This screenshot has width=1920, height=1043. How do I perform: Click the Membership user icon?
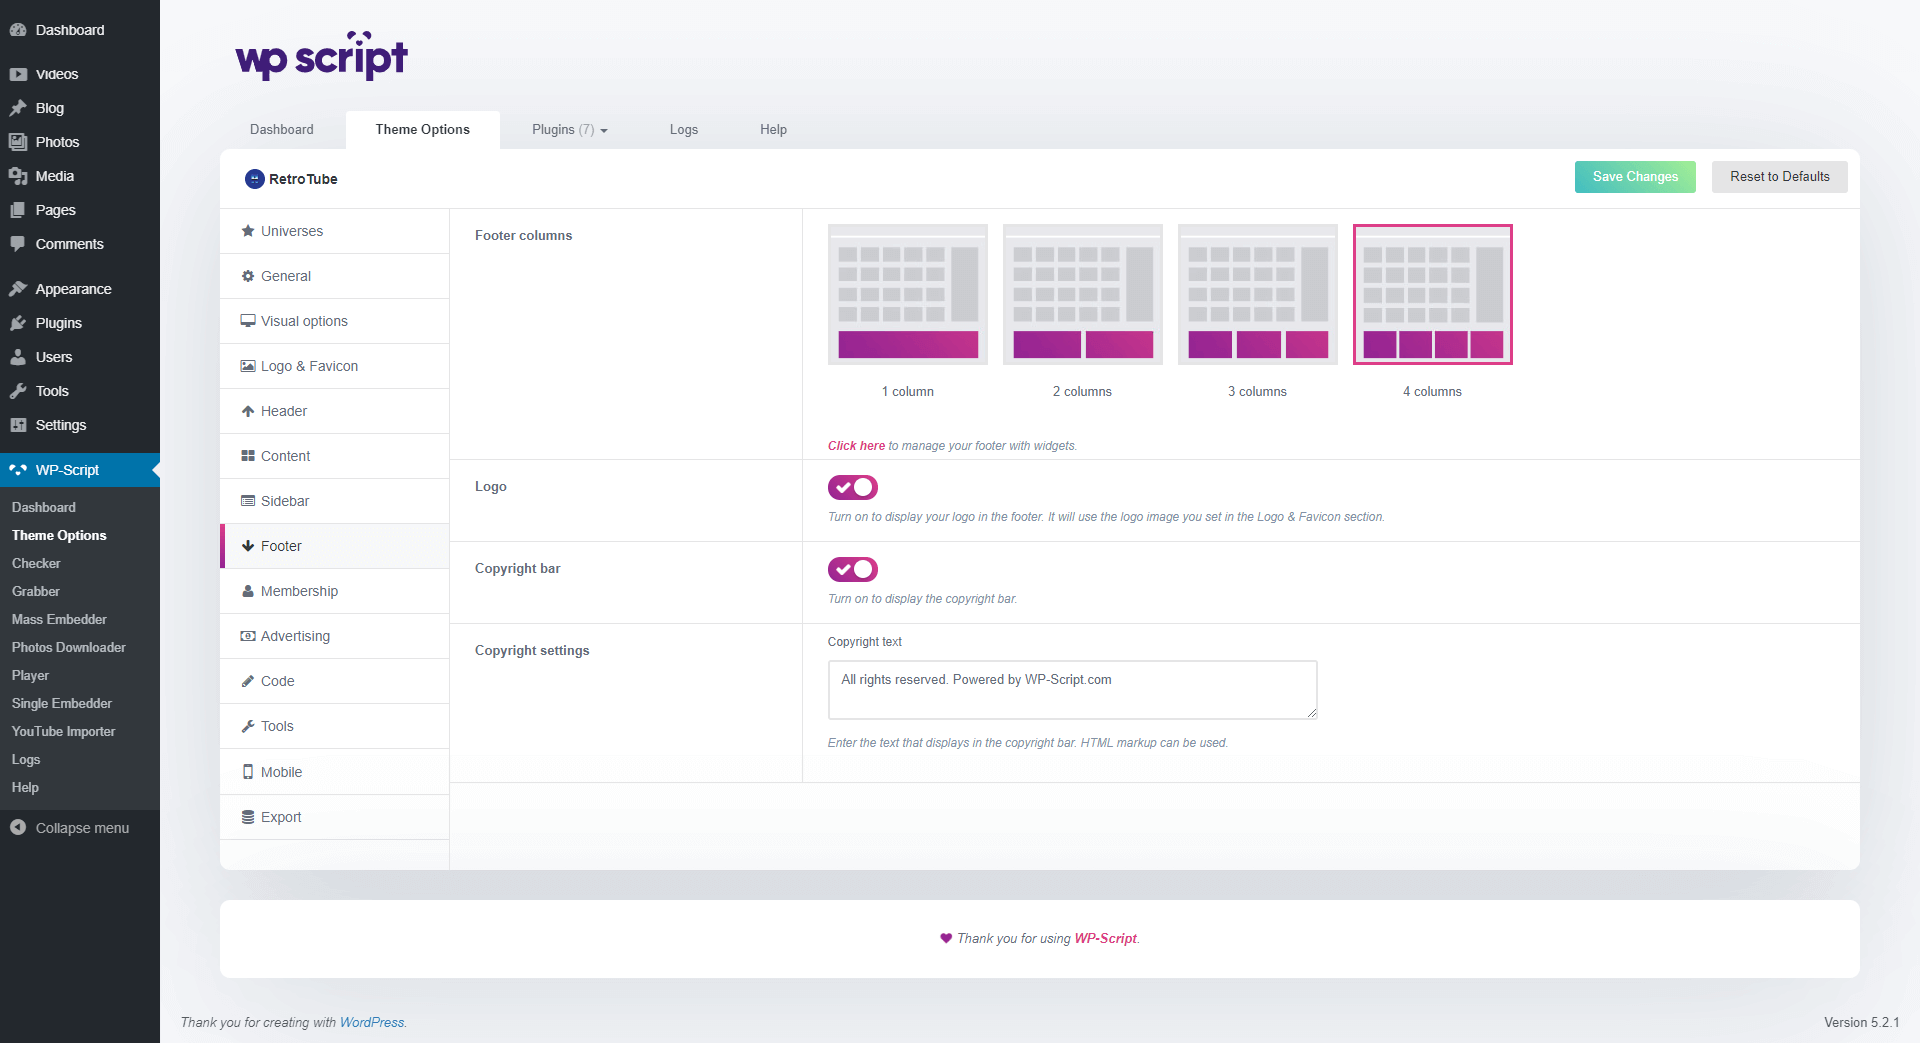click(248, 591)
